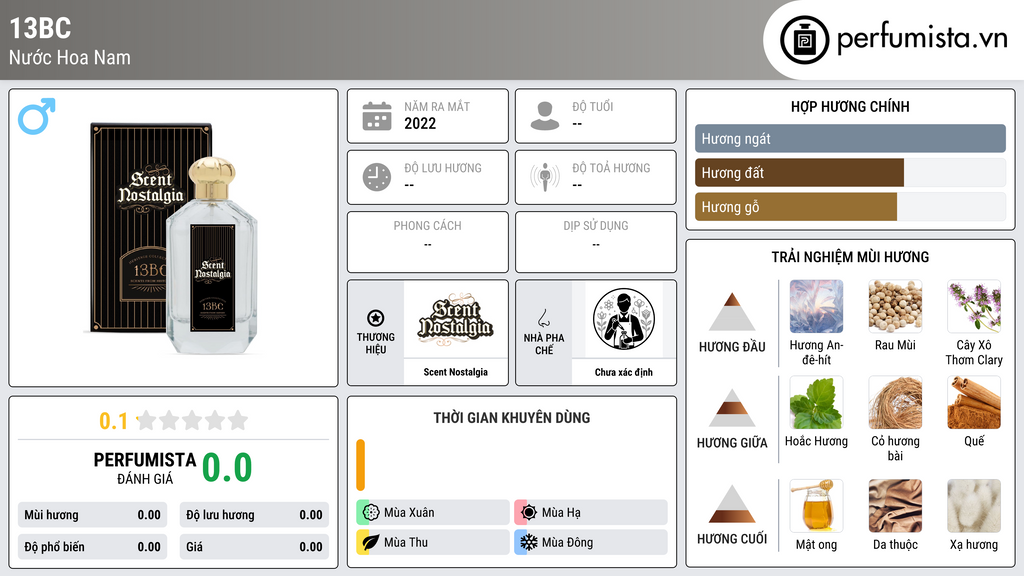Screen dimensions: 1024x576
Task: Click the Mùa Đông snowflake icon
Action: [529, 542]
